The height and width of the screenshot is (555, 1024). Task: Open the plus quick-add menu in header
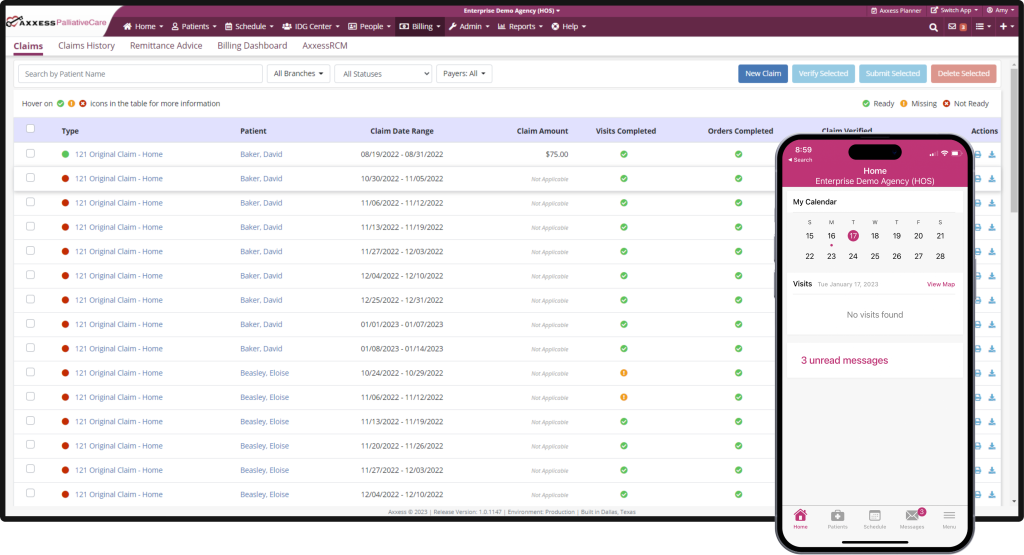(1006, 26)
